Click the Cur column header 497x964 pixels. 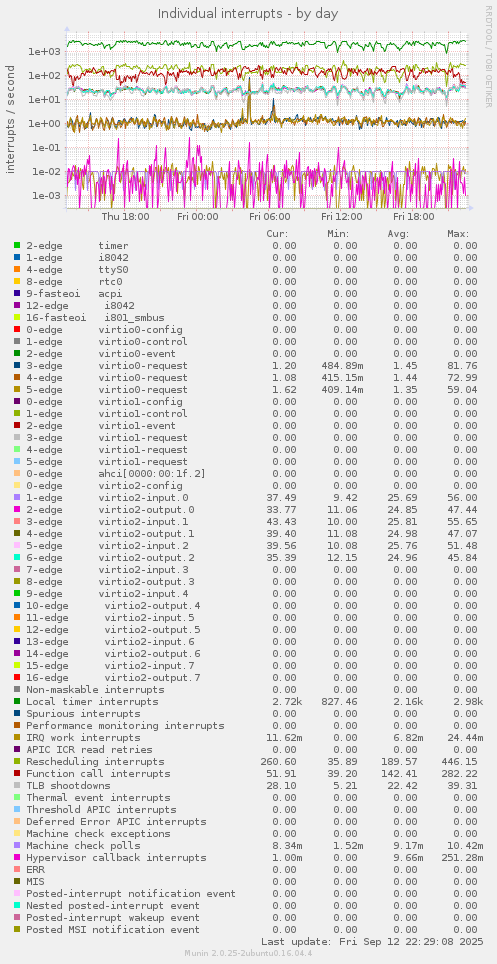coord(277,234)
